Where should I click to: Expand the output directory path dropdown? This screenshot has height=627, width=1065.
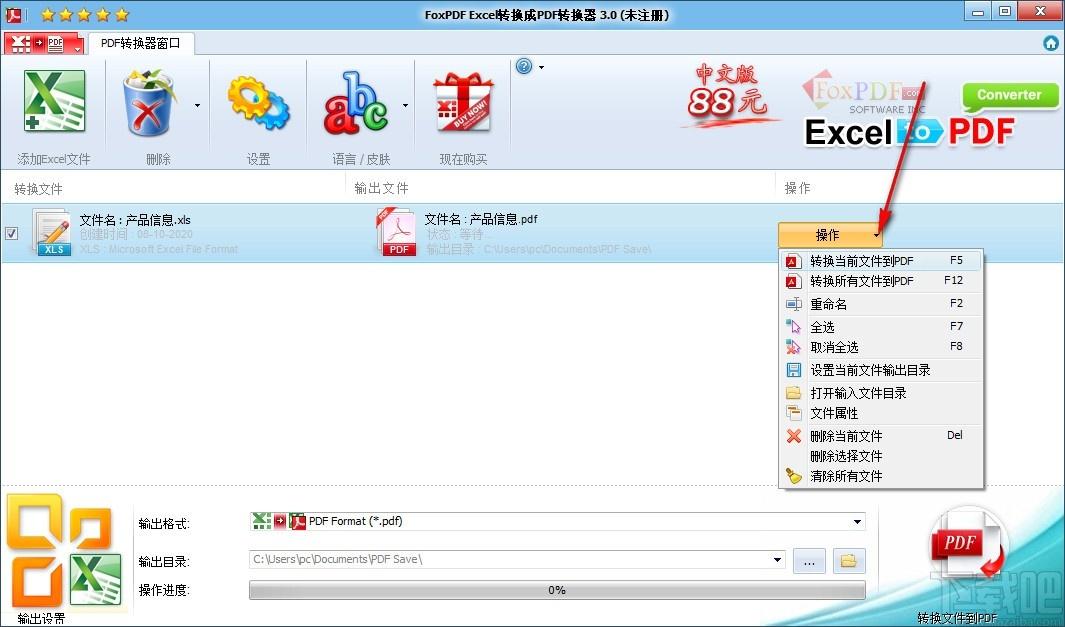click(x=778, y=561)
